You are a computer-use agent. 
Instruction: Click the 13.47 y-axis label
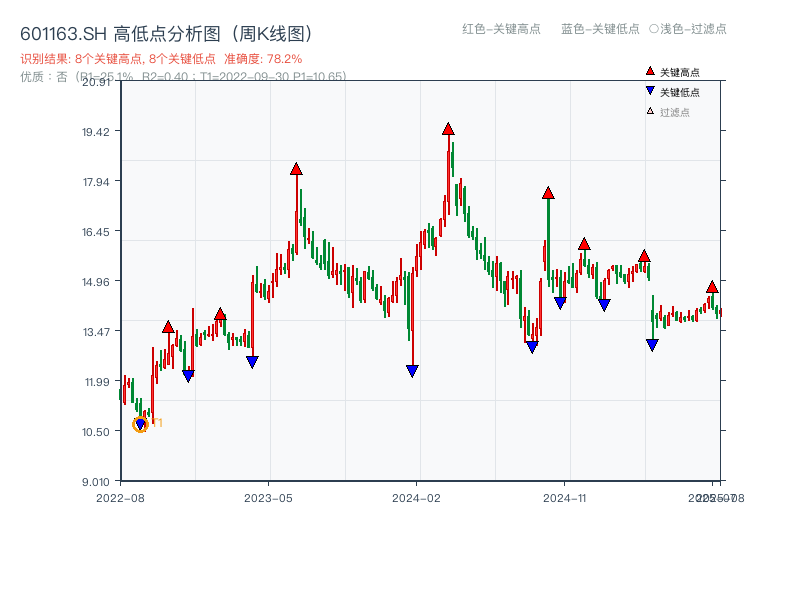pyautogui.click(x=96, y=332)
